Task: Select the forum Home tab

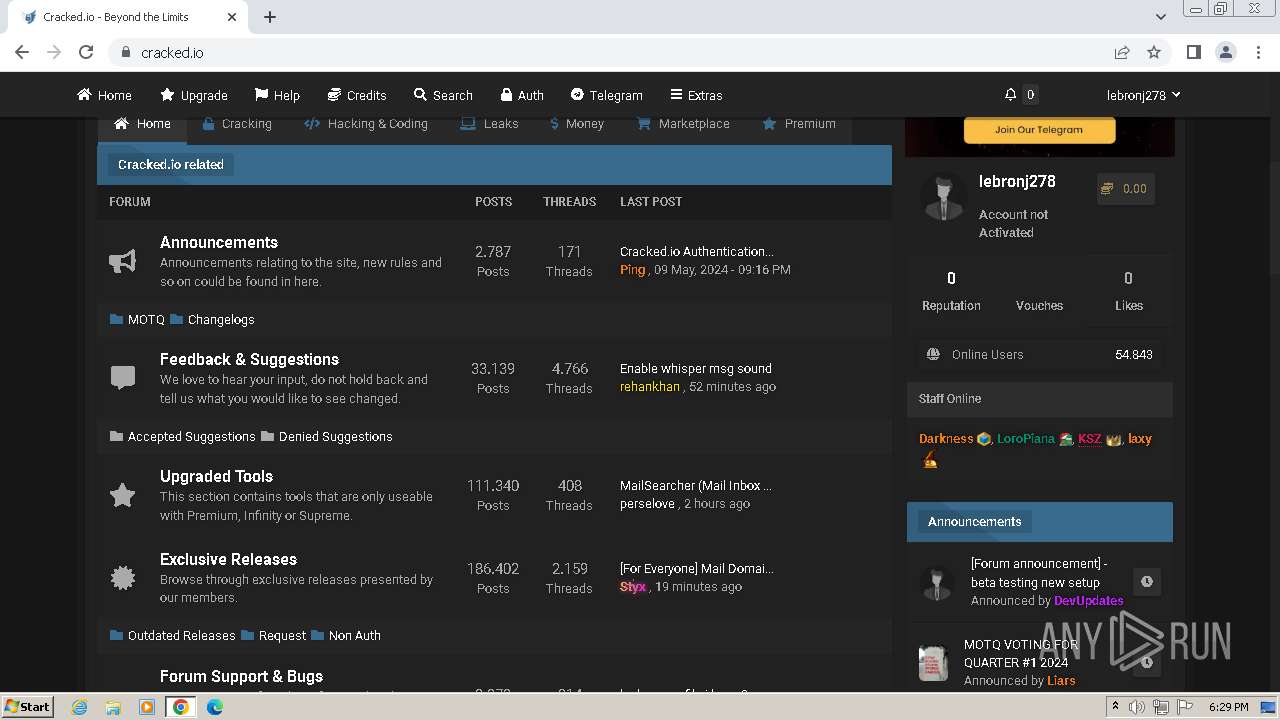Action: 142,124
